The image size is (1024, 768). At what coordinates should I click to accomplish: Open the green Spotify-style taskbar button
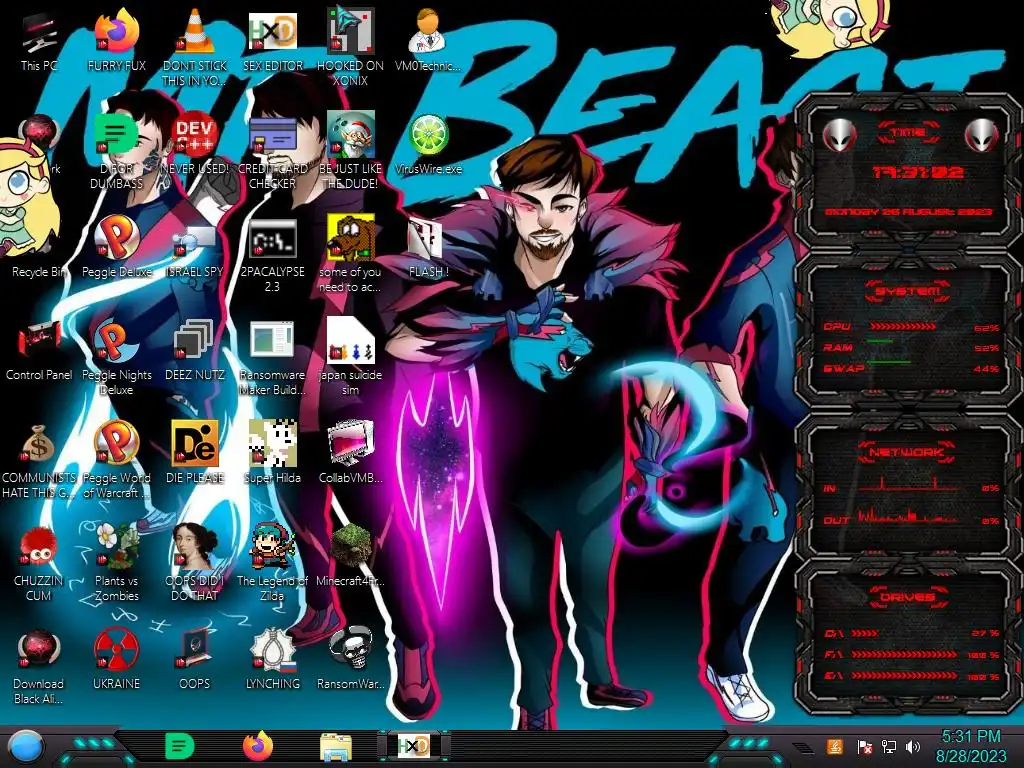click(180, 746)
